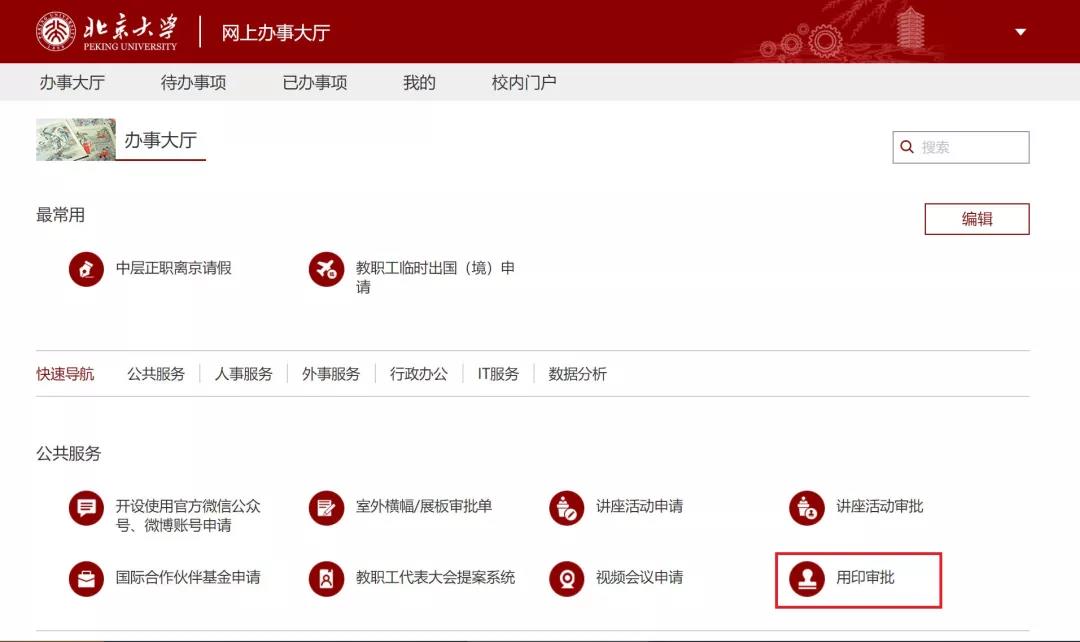Click the 中层正职离京请假 service icon
This screenshot has width=1080, height=642.
click(86, 269)
